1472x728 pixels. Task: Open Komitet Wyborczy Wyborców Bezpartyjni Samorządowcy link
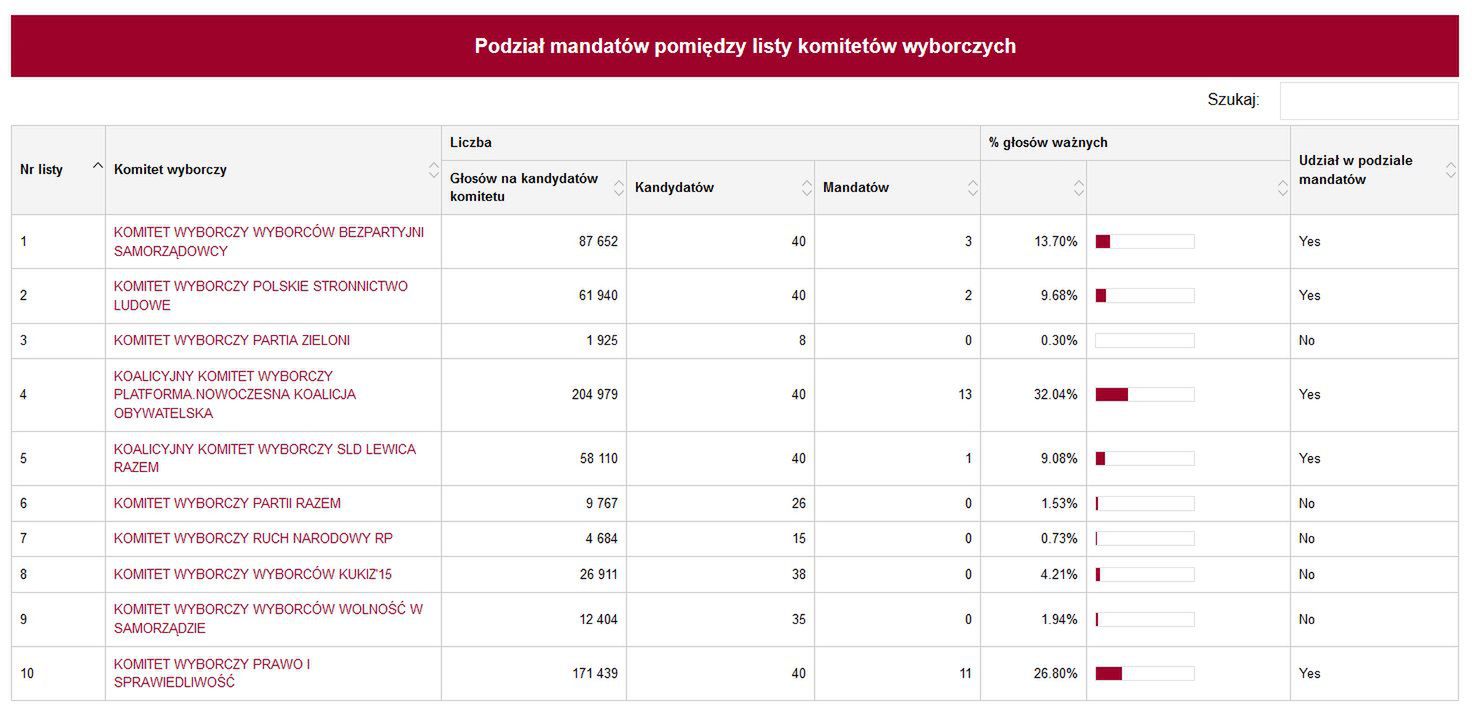pos(268,241)
